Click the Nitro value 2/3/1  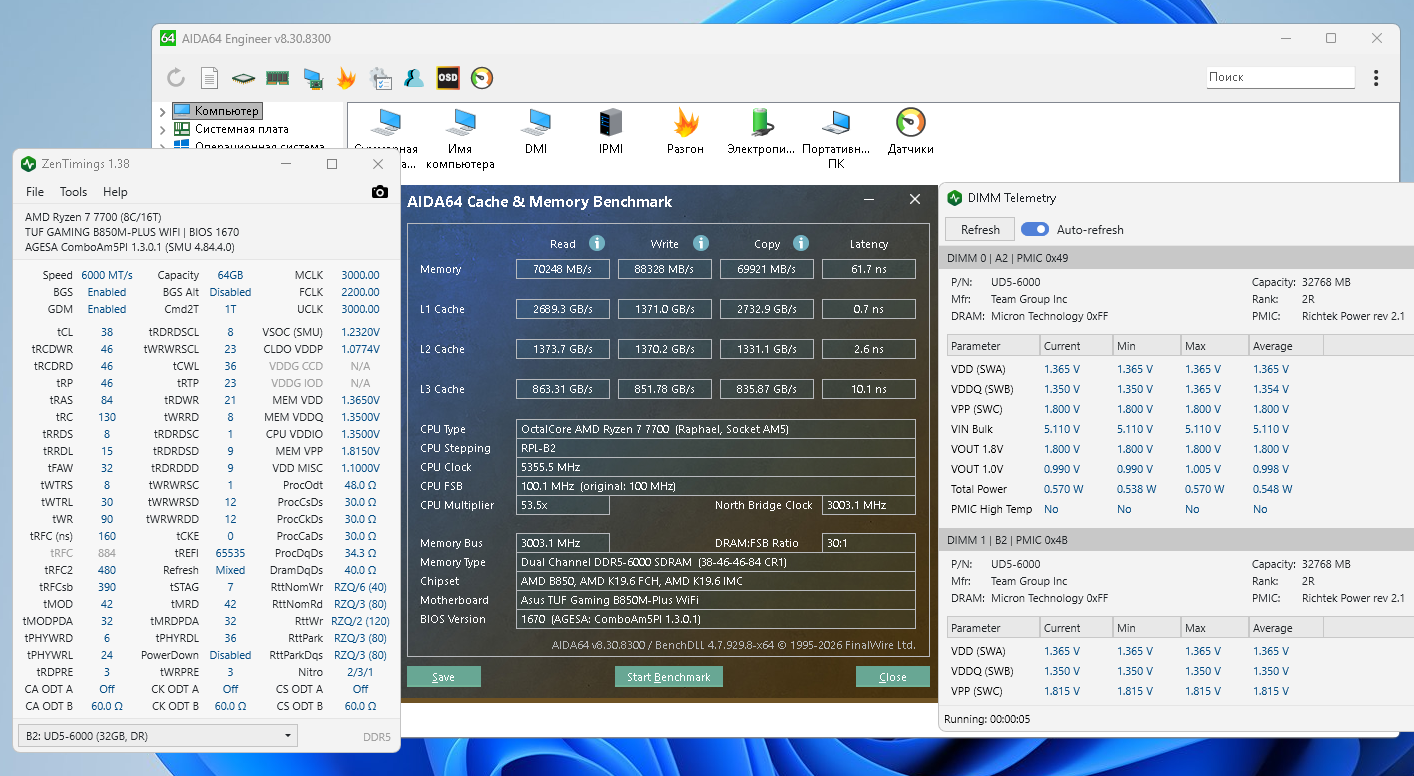click(x=361, y=672)
